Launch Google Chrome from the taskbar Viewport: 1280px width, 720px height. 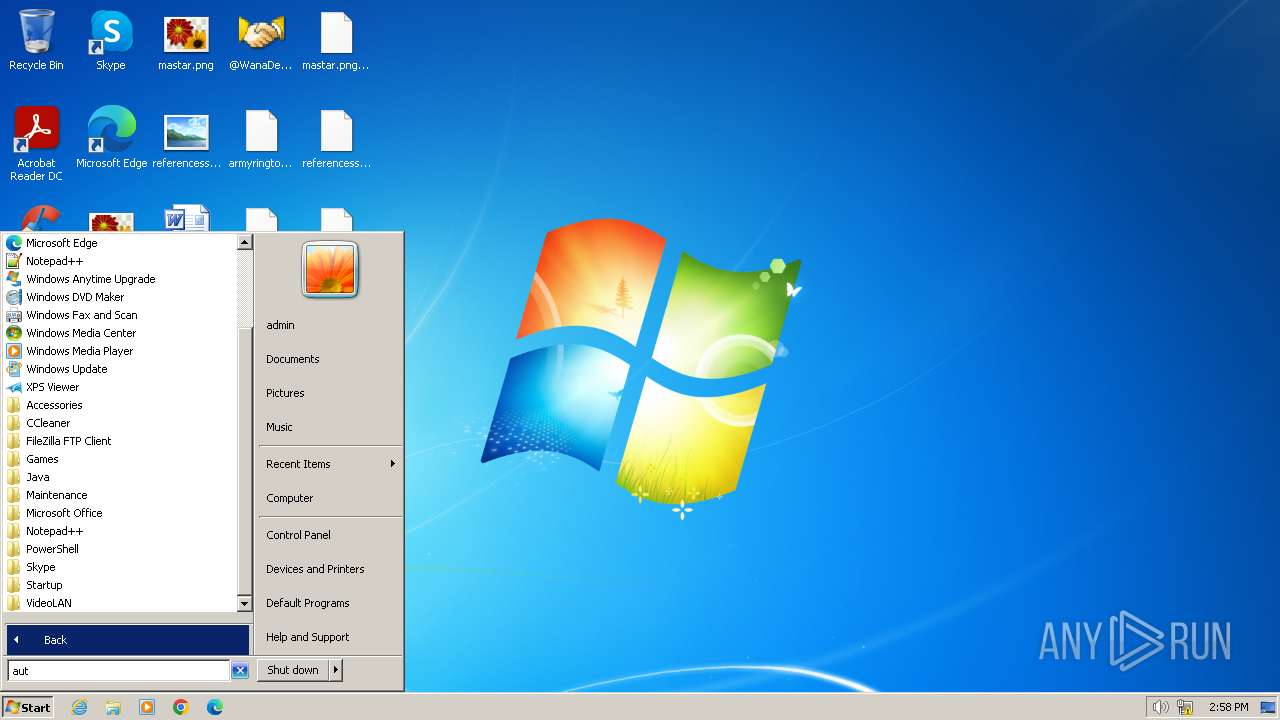[x=181, y=707]
